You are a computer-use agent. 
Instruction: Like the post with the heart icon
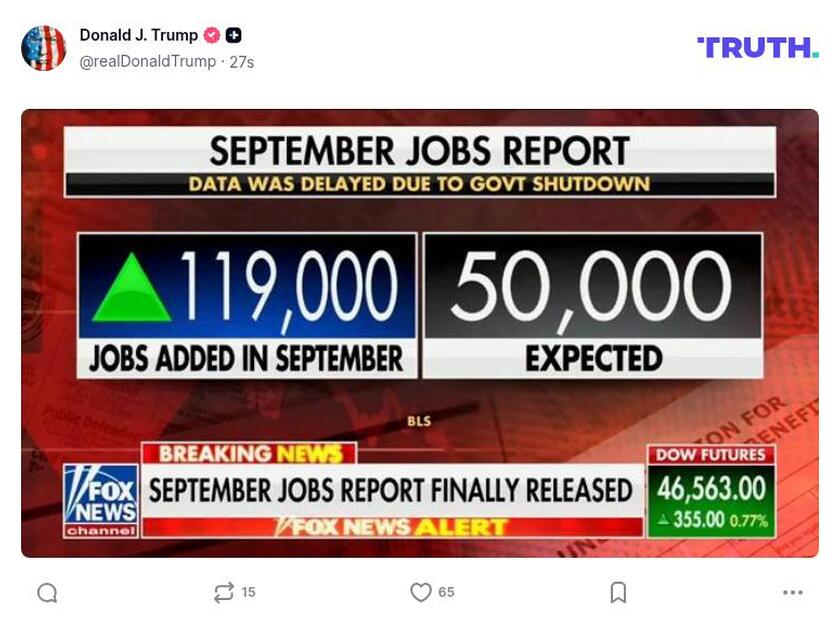click(421, 593)
